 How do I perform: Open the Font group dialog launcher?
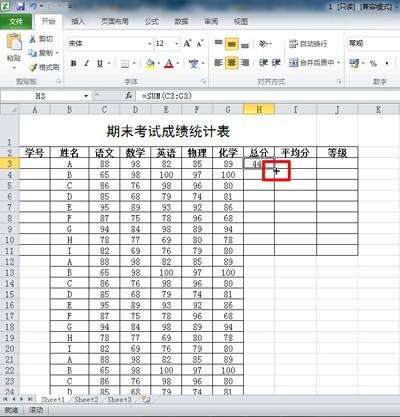click(203, 82)
